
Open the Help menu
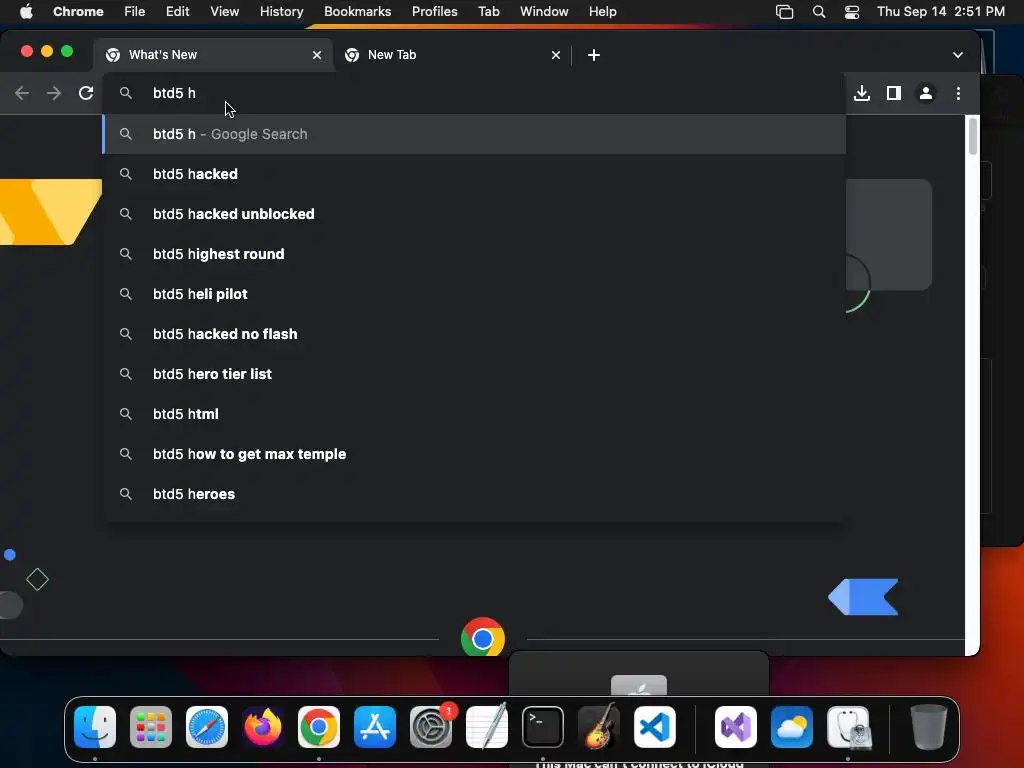(602, 11)
